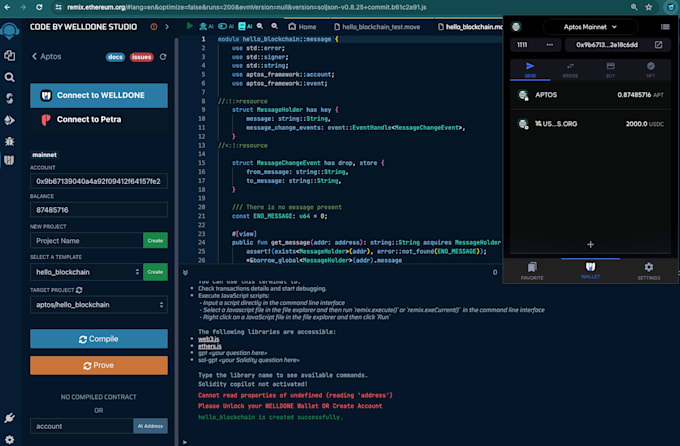The width and height of the screenshot is (680, 446).
Task: Open the WALLET tab in wallet footer
Action: [590, 271]
